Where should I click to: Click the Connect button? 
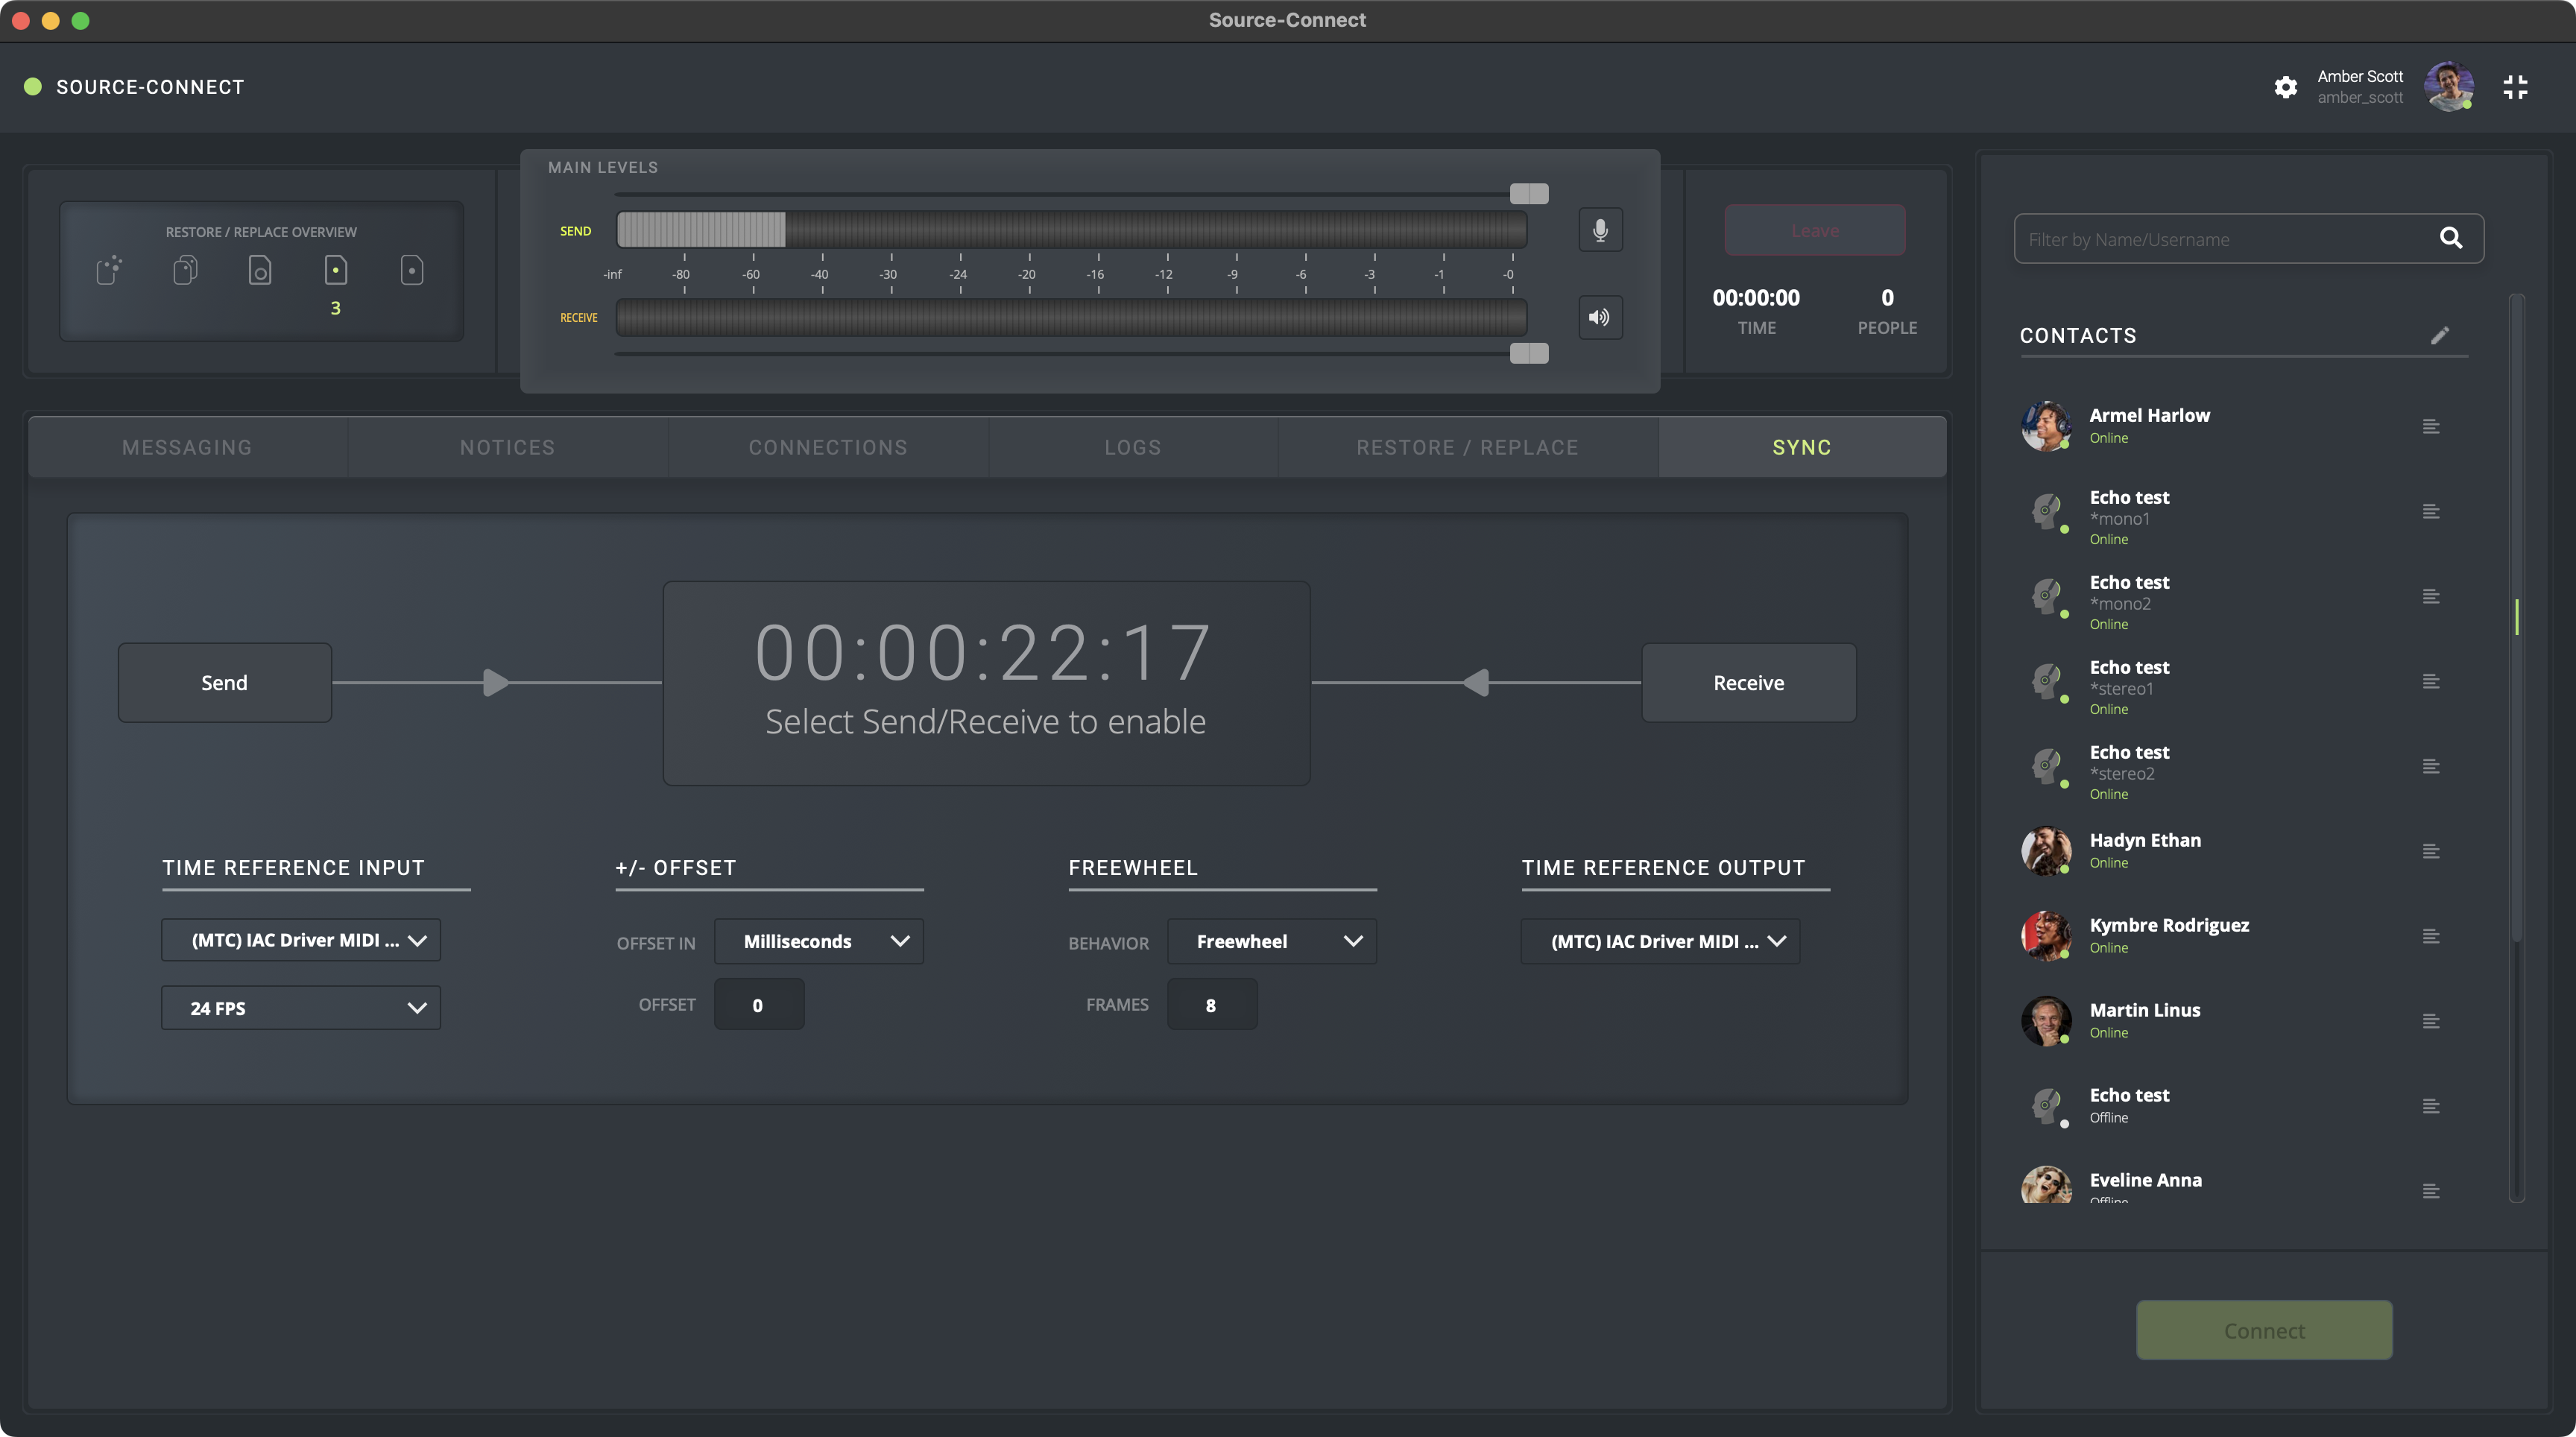tap(2264, 1330)
